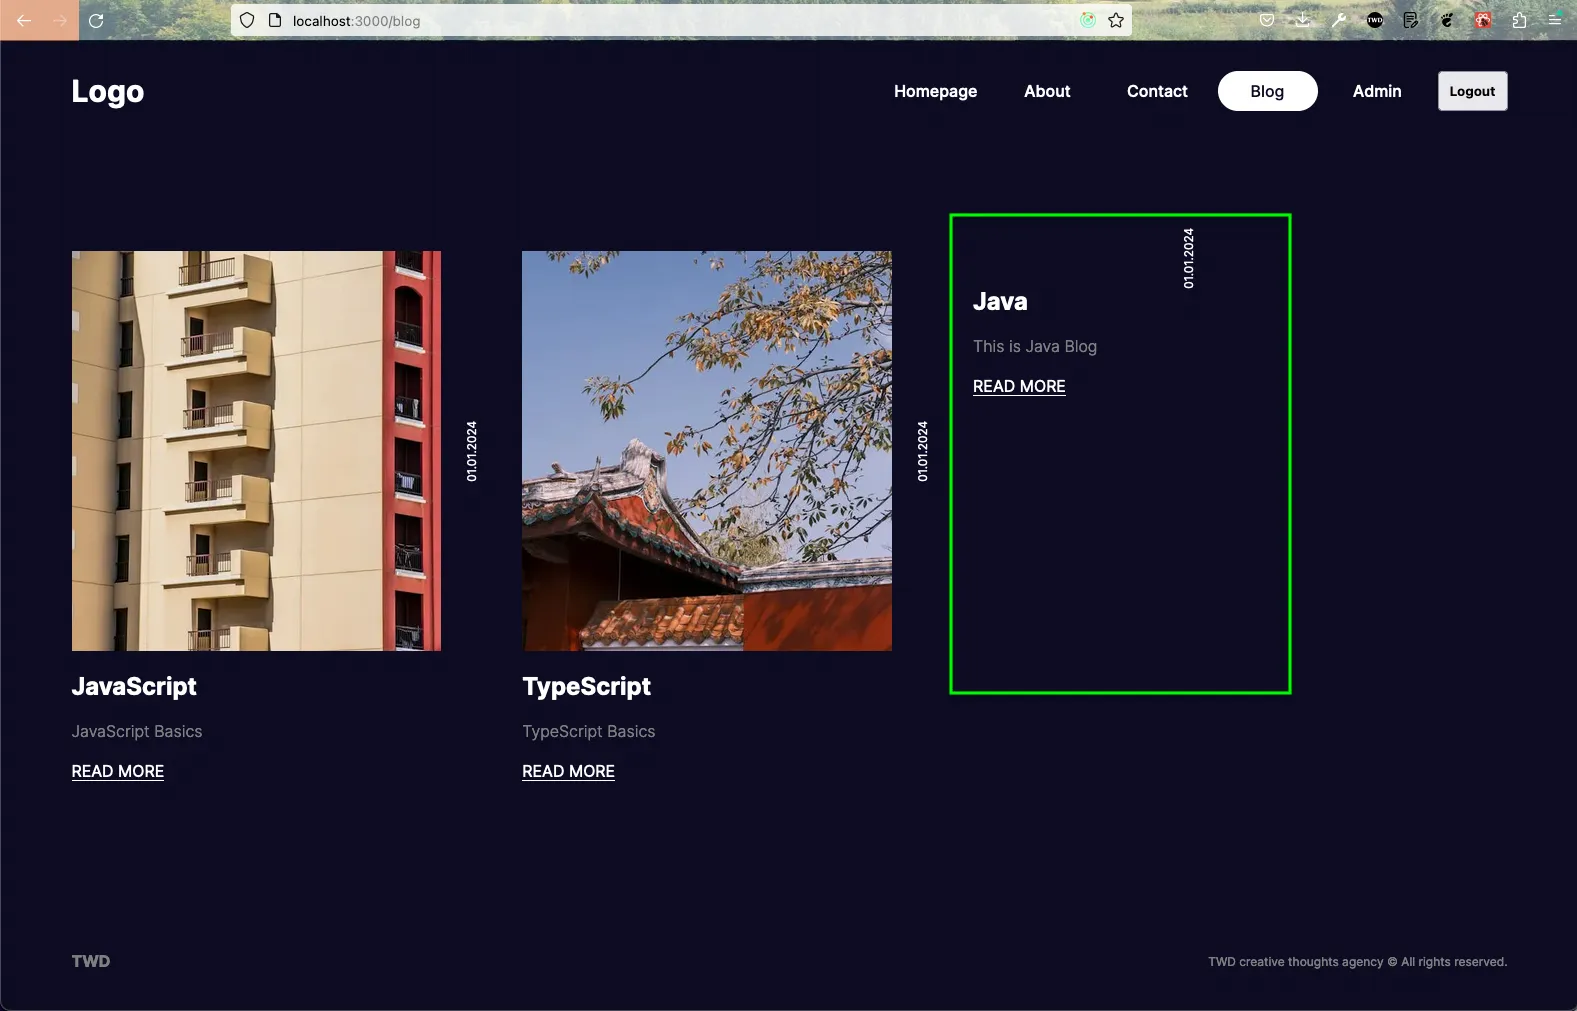
Task: Reload the page with the refresh icon
Action: coord(96,20)
